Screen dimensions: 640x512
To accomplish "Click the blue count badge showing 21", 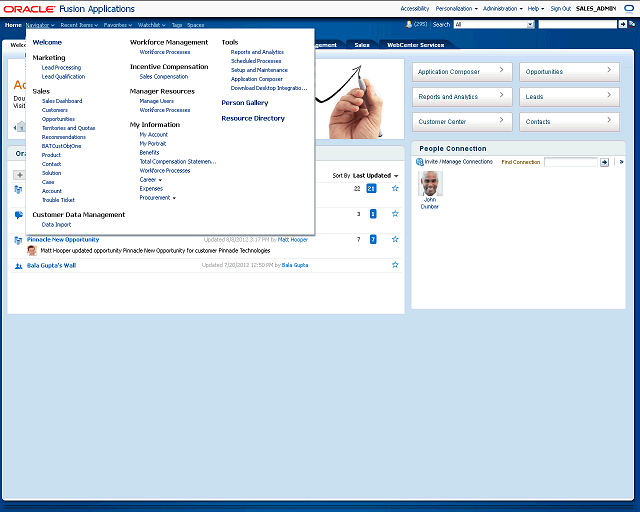I will (x=372, y=188).
